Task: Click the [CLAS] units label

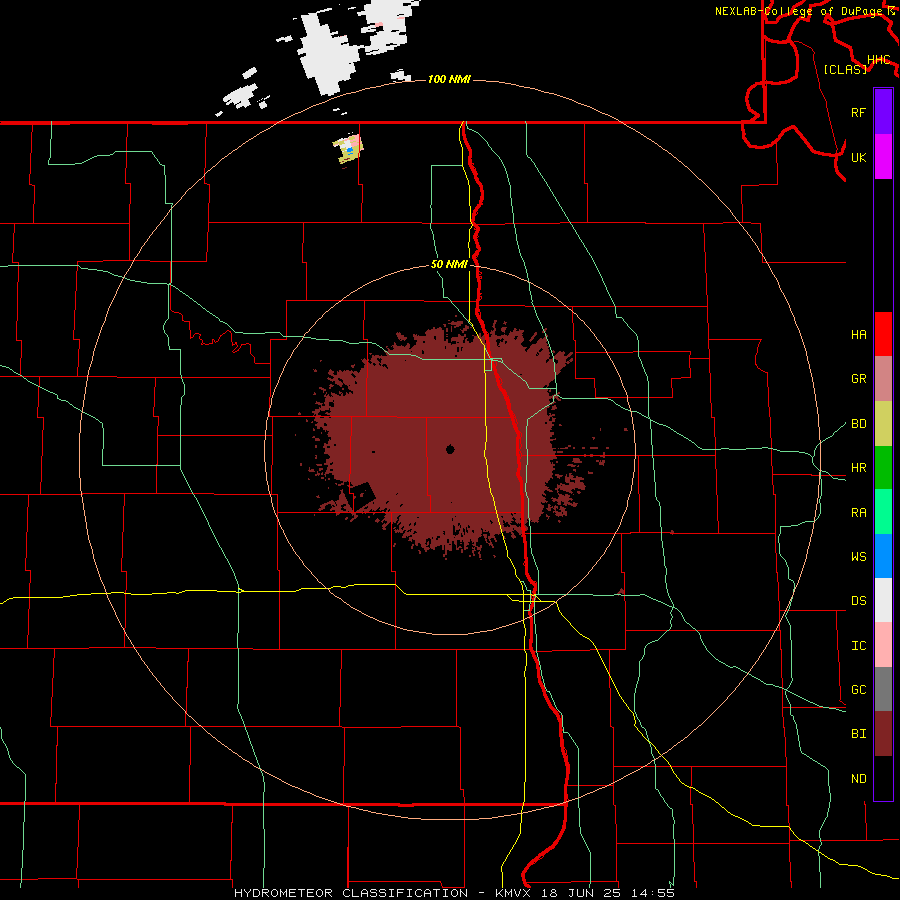Action: (845, 70)
